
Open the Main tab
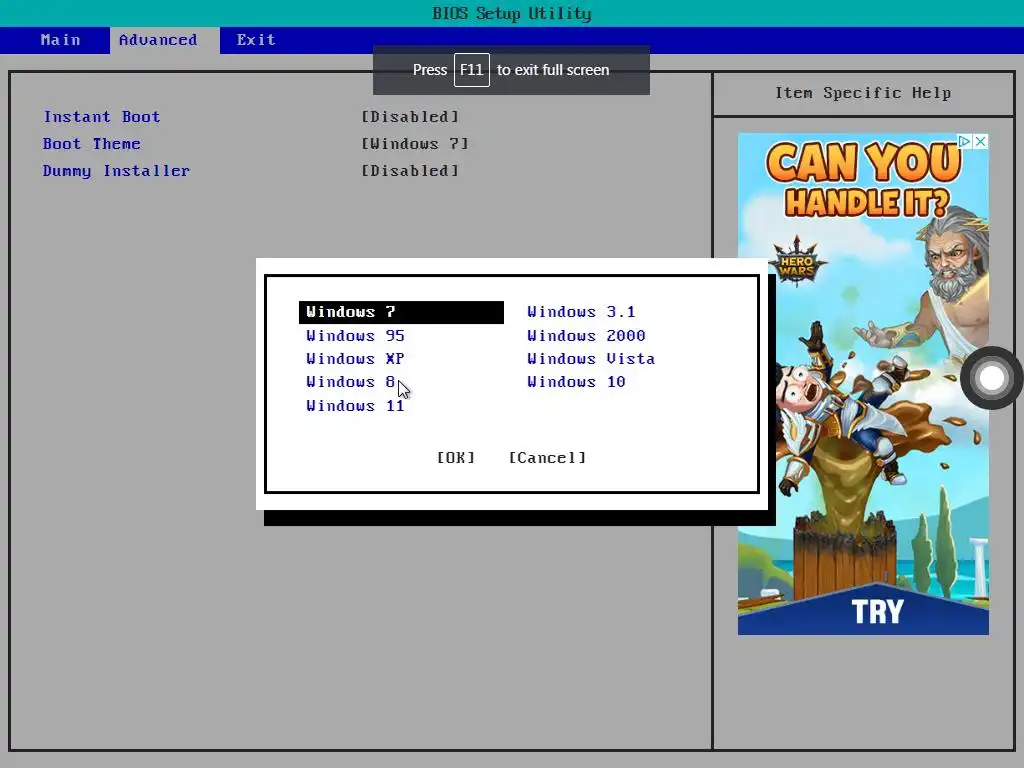pos(60,40)
